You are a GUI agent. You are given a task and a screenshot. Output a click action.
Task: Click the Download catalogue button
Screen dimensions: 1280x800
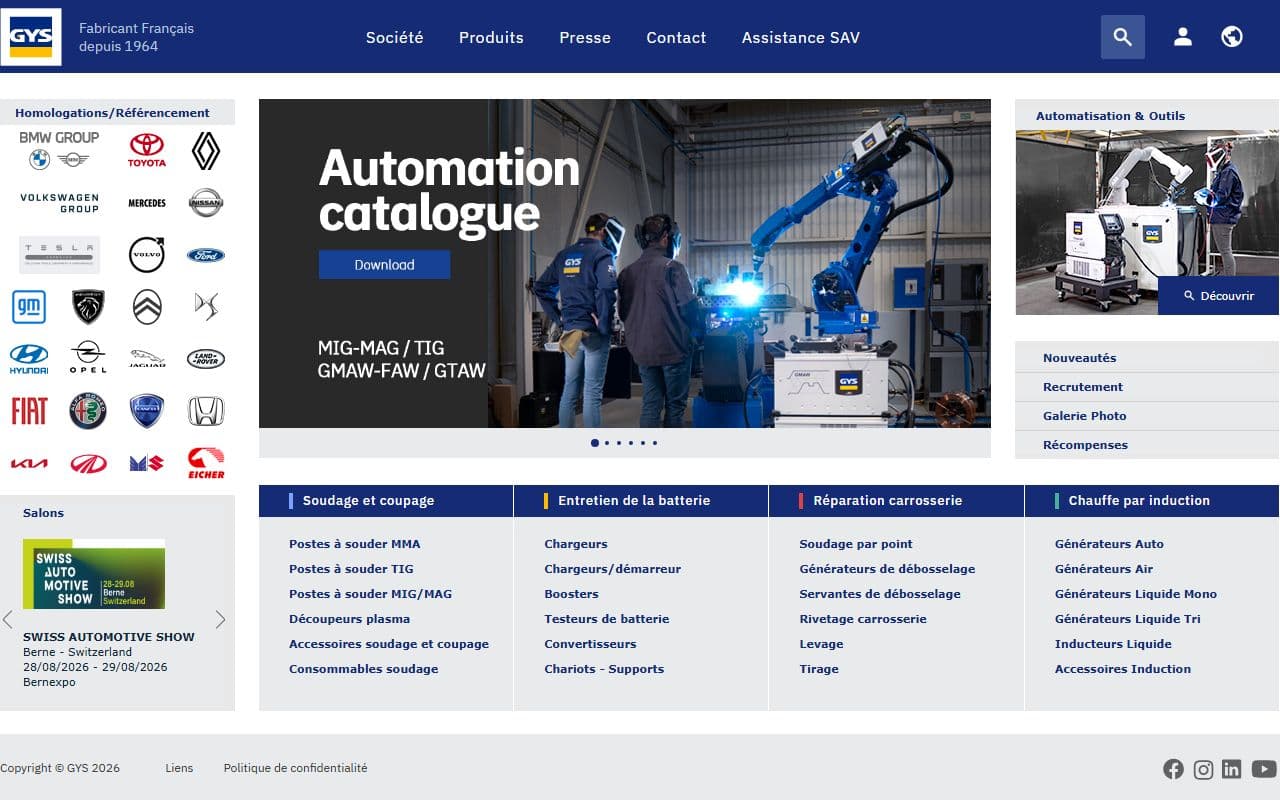[x=384, y=265]
